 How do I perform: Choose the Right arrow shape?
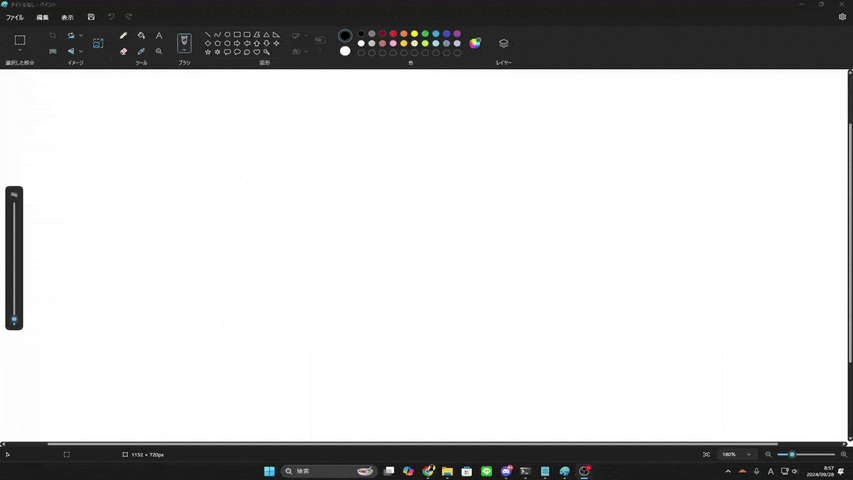click(237, 43)
